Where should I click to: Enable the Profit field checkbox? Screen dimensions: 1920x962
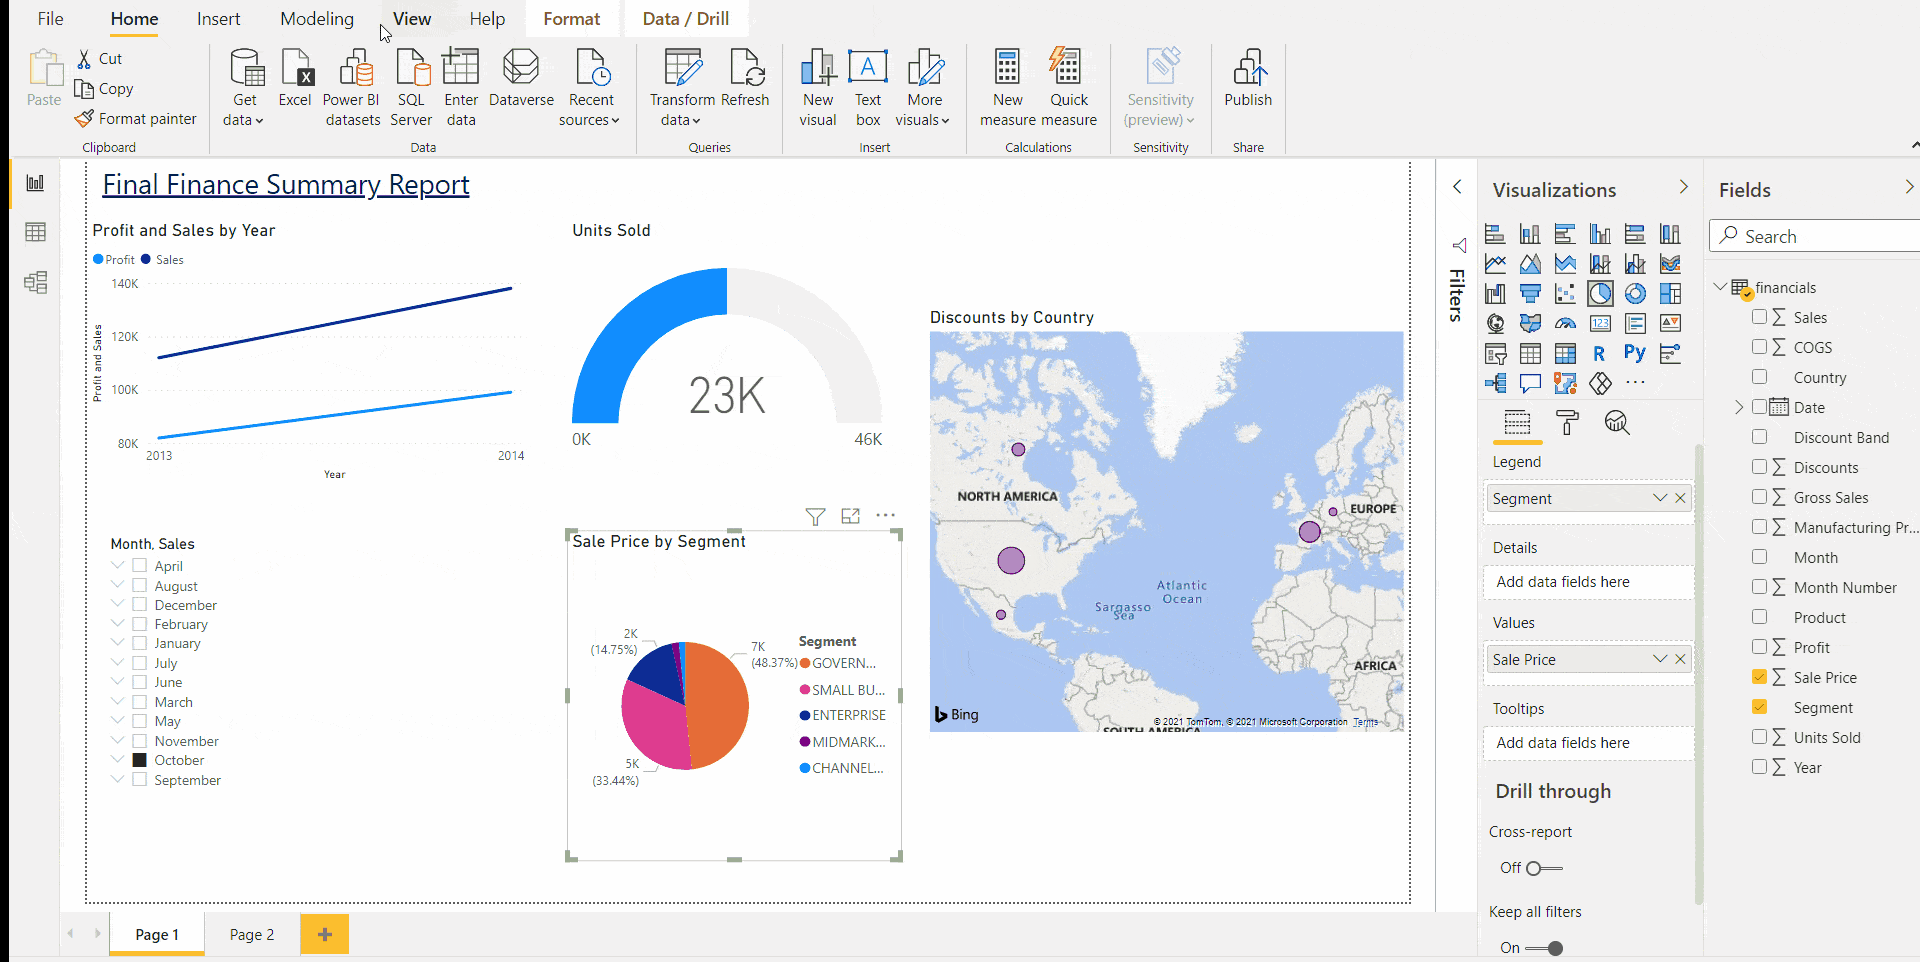[1759, 647]
